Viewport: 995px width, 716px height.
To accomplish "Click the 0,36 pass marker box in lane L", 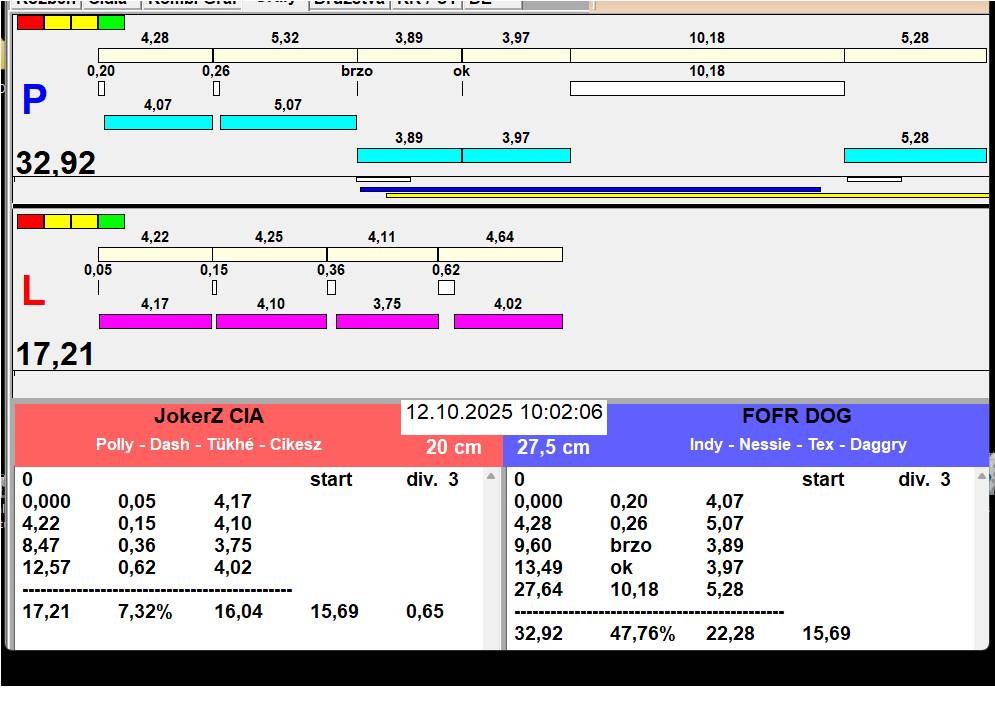I will (x=331, y=288).
